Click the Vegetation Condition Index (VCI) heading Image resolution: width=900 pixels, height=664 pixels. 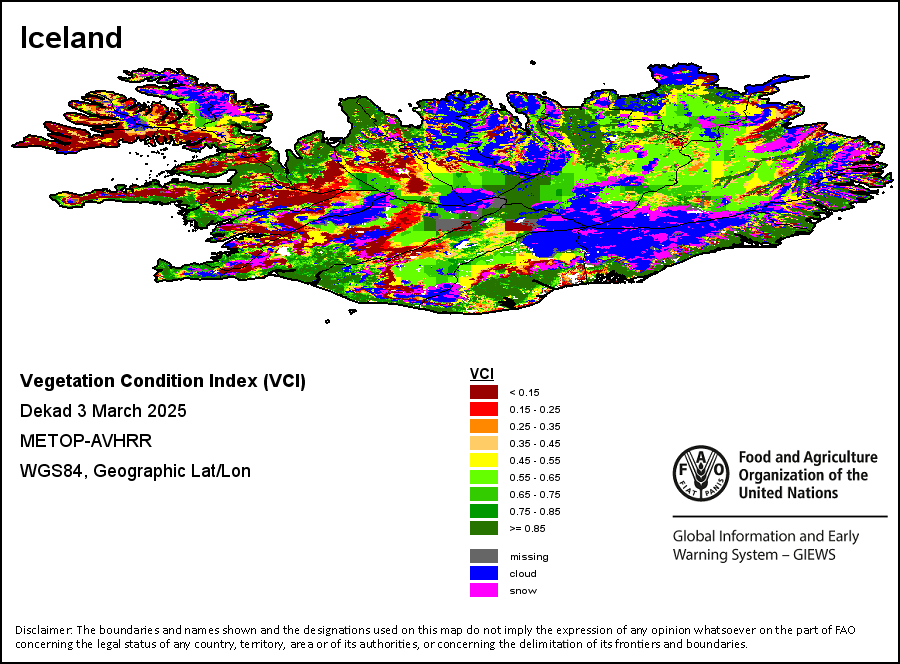tap(163, 381)
